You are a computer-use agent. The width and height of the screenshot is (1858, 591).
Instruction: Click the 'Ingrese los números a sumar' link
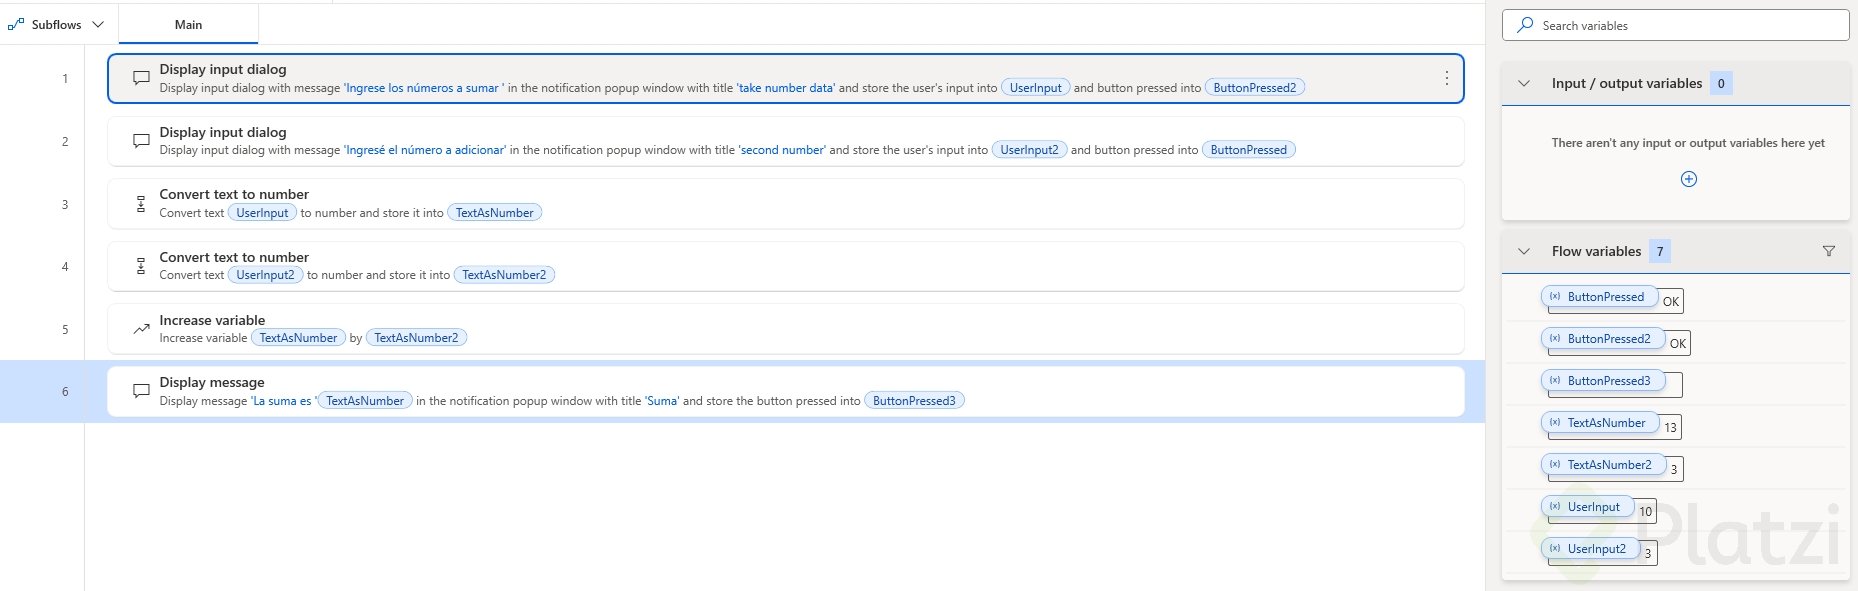424,88
